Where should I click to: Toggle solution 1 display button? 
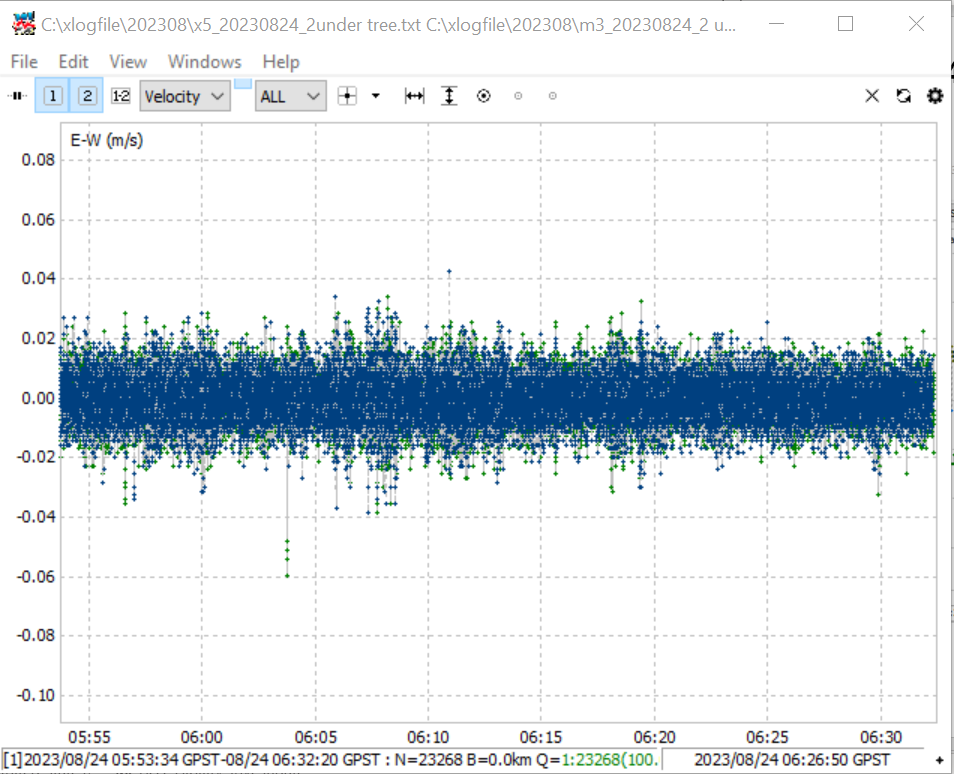click(53, 96)
